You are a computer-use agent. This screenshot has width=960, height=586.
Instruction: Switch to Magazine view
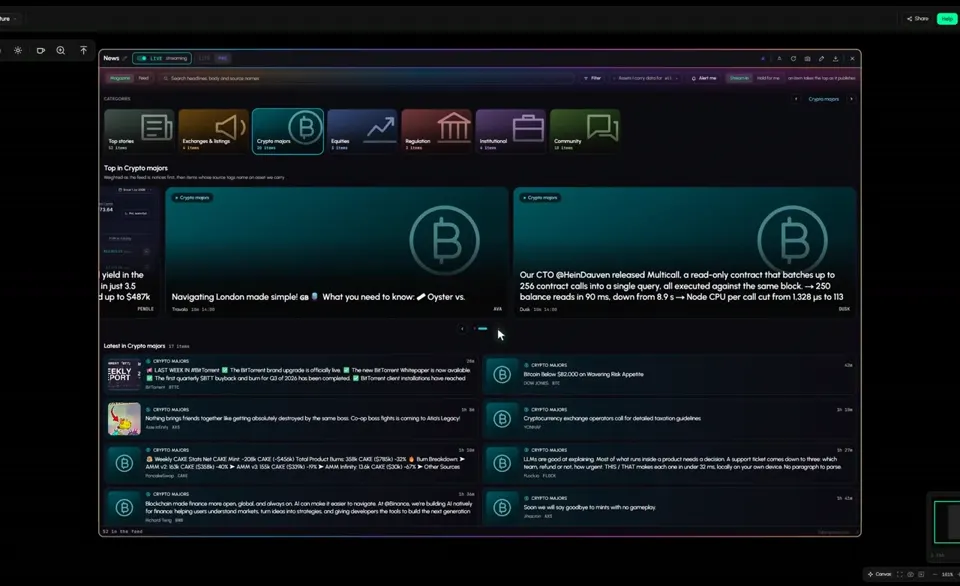[120, 78]
